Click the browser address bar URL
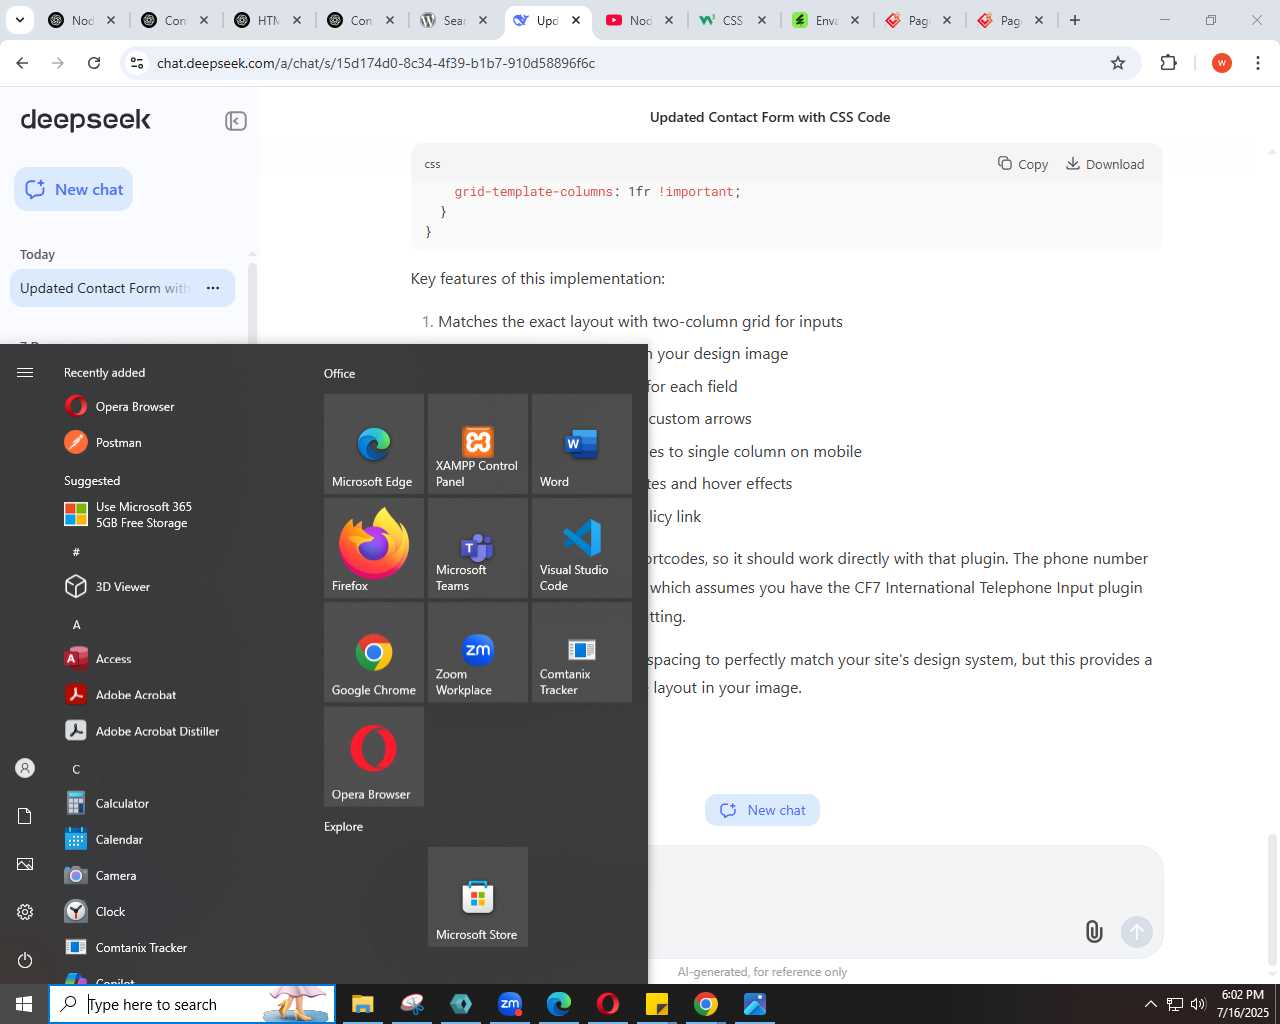1280x1024 pixels. point(376,63)
